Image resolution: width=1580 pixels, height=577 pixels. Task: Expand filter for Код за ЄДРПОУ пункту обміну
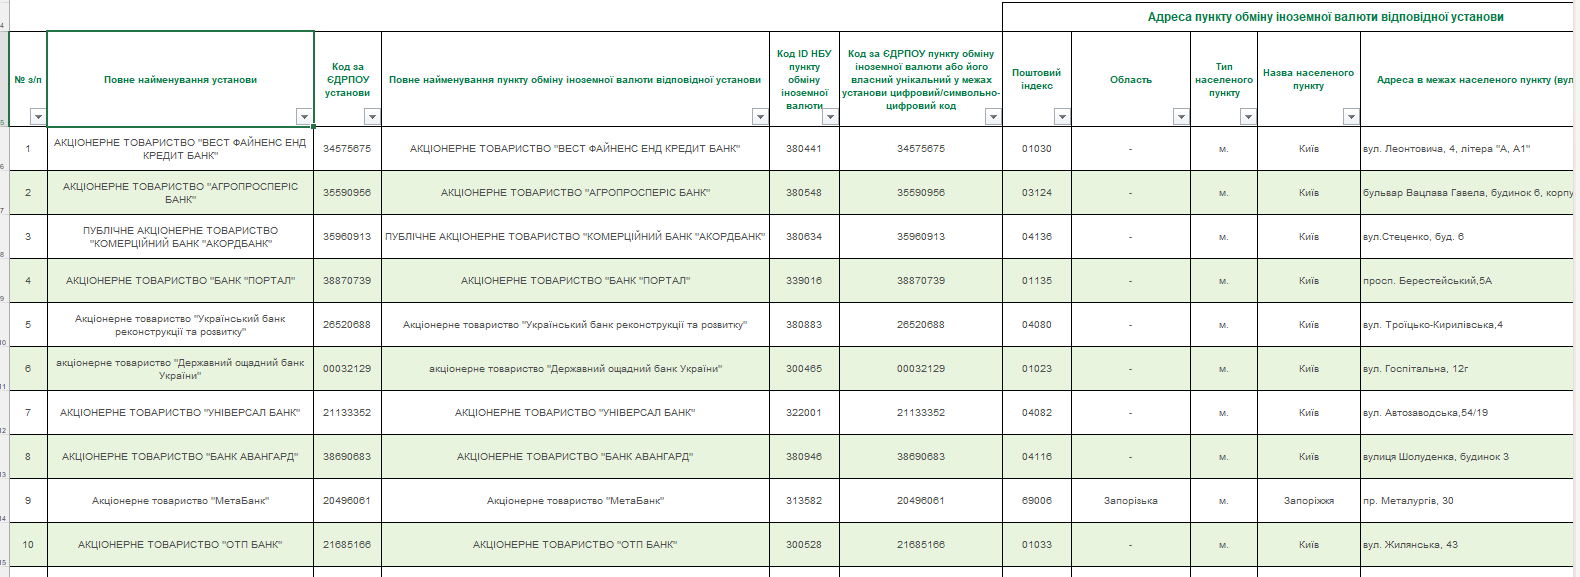[993, 117]
